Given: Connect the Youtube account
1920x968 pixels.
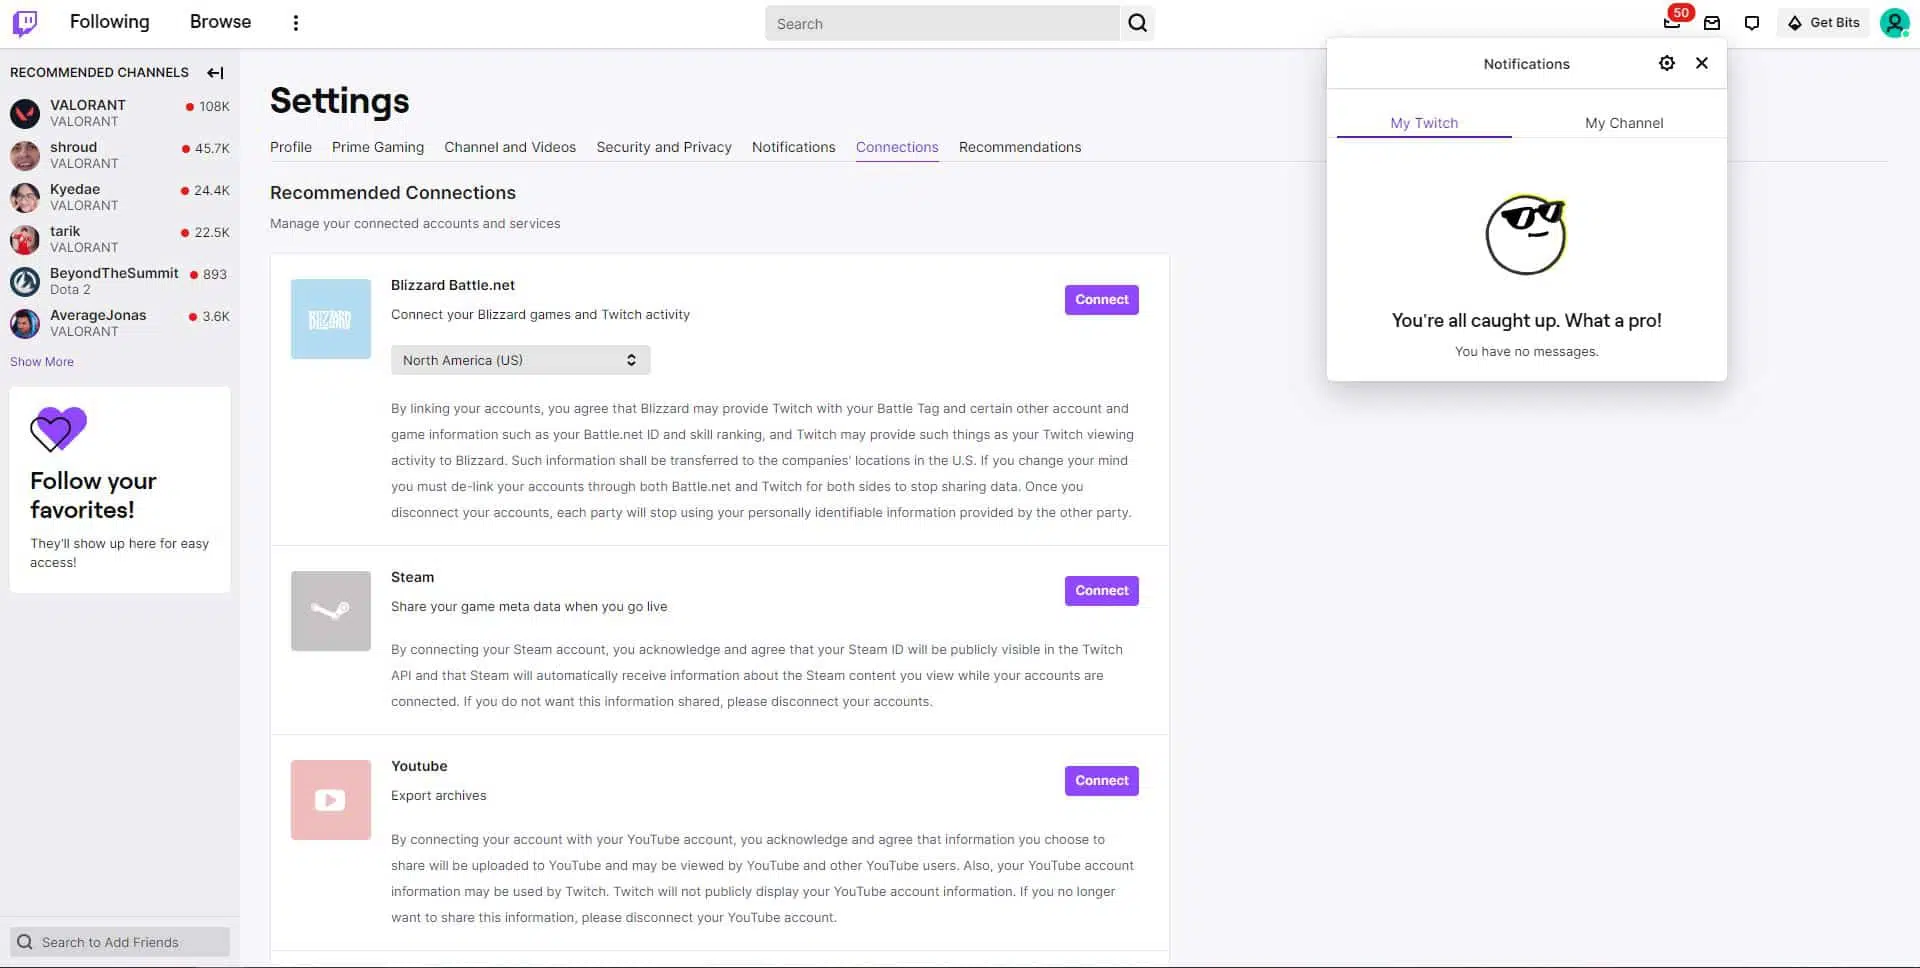Looking at the screenshot, I should tap(1101, 780).
